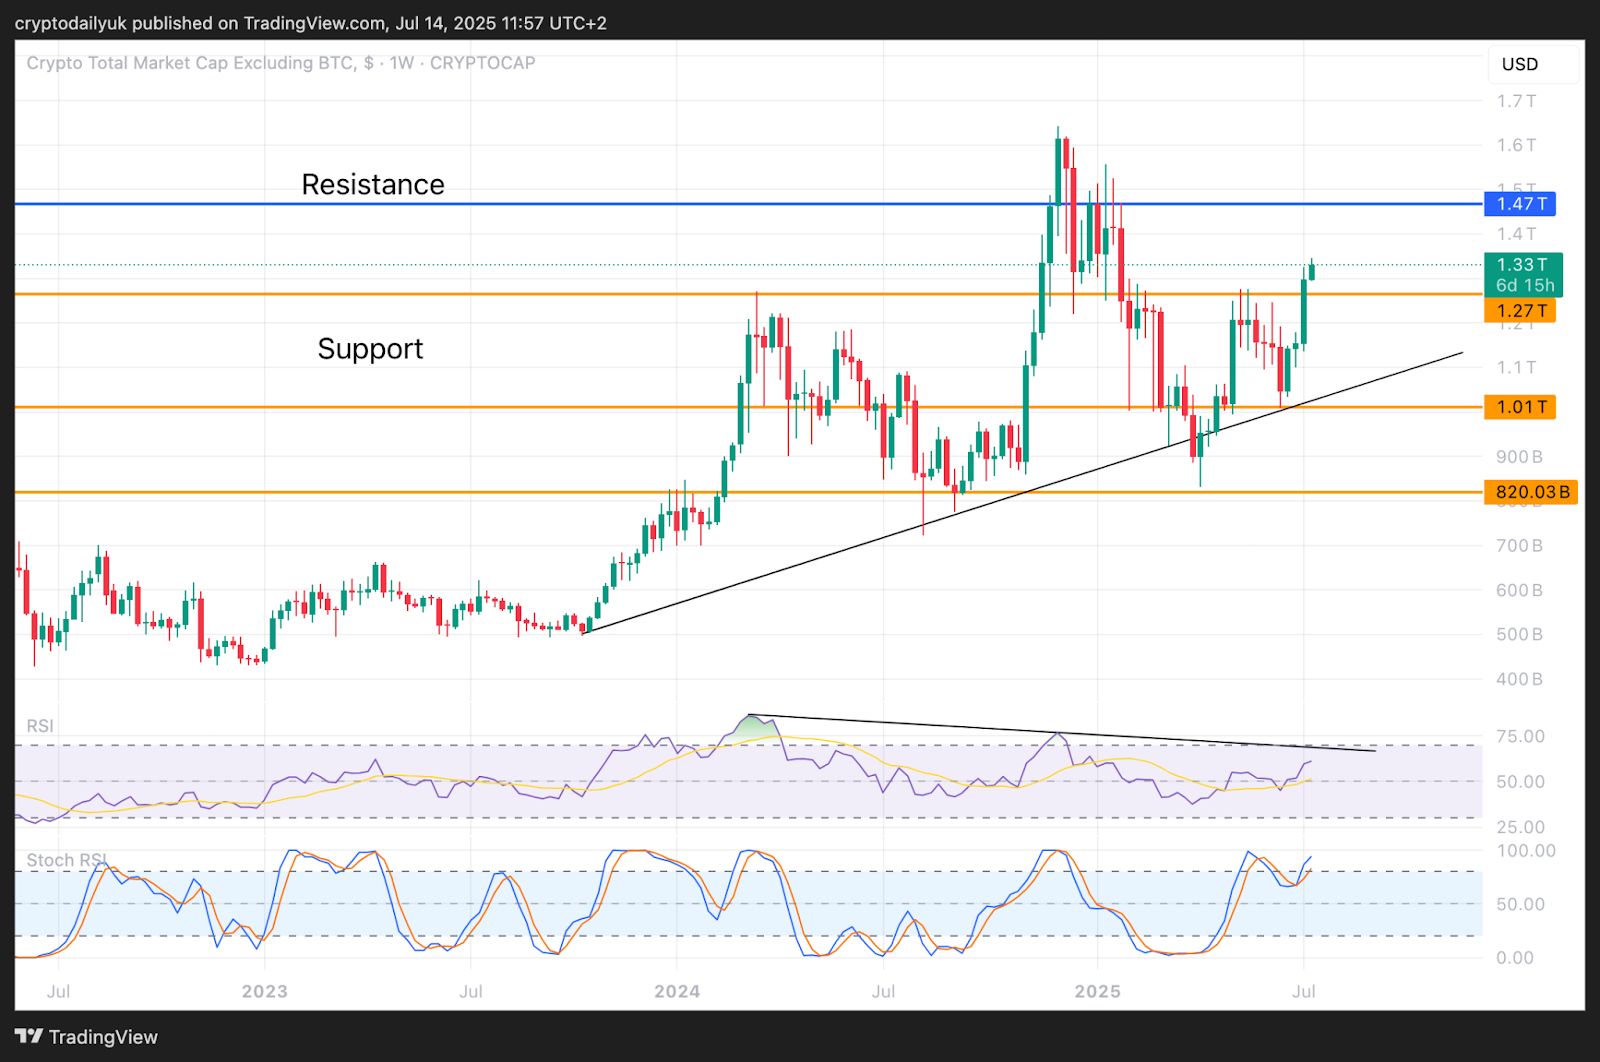Click the TradingView wordmark in footer
1600x1062 pixels.
point(103,1037)
